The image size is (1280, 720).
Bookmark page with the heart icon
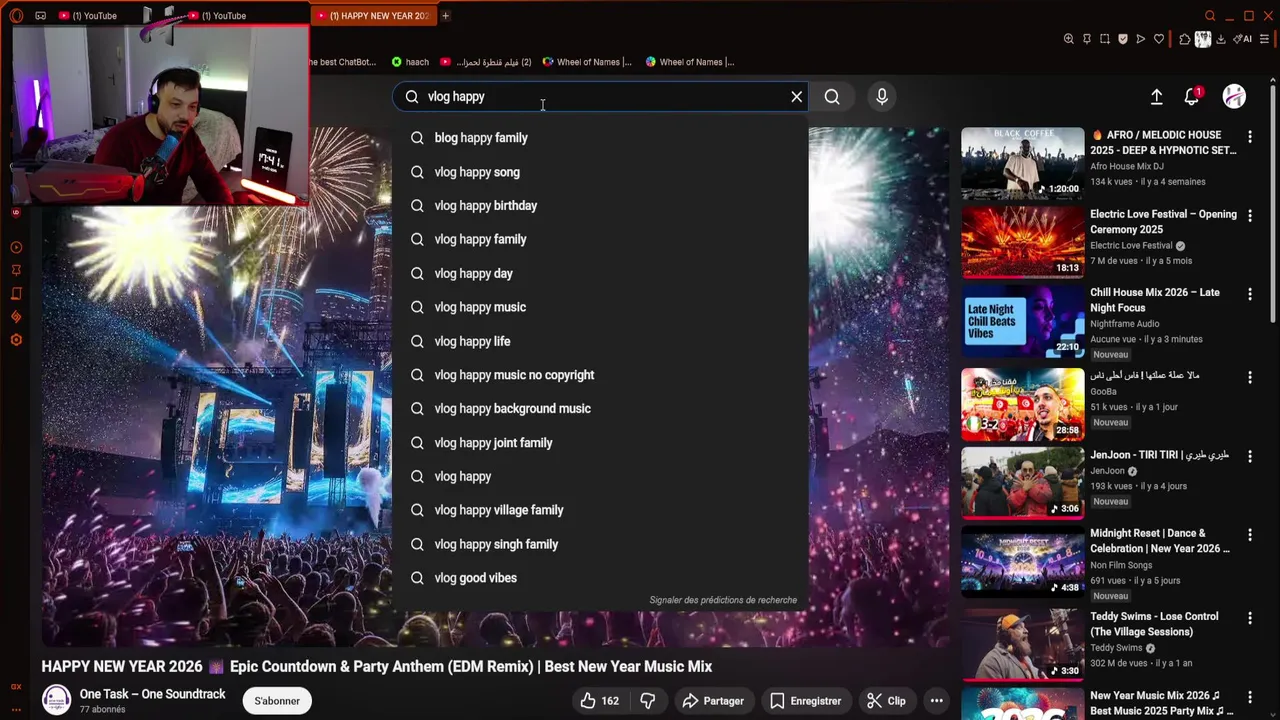[x=1159, y=39]
